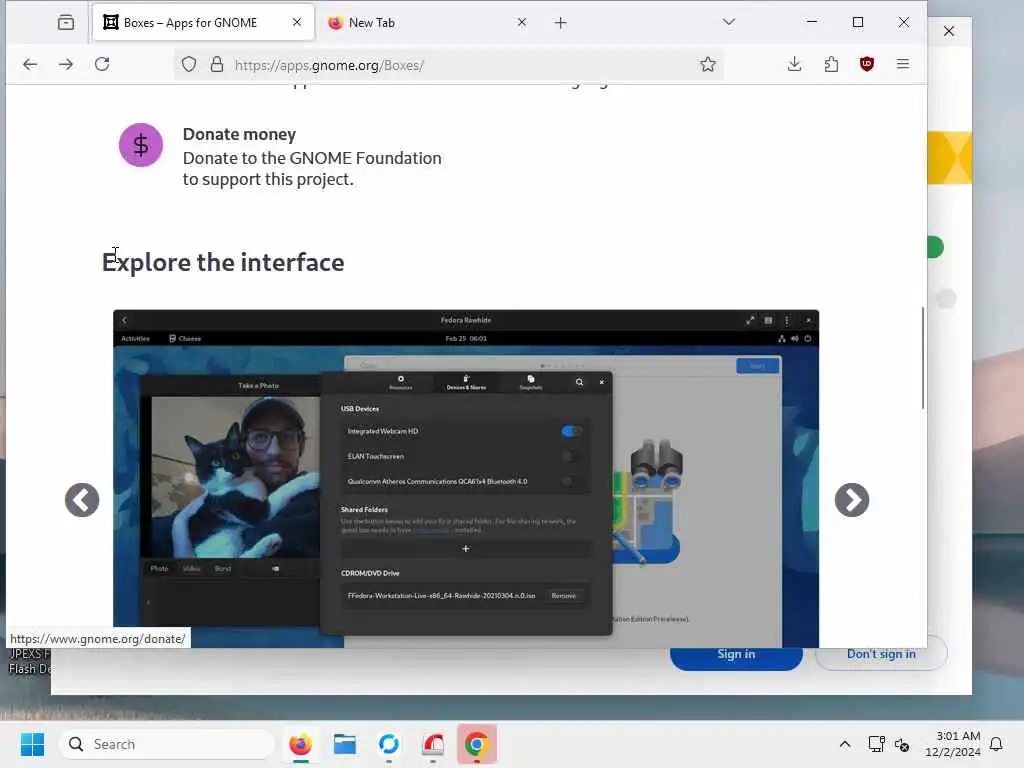Open a new browser tab with plus
Image resolution: width=1024 pixels, height=768 pixels.
coord(560,23)
